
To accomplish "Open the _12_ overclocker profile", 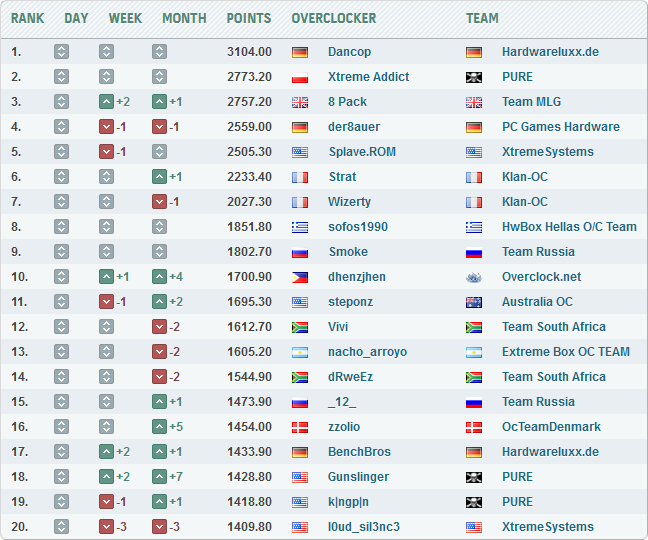I will pyautogui.click(x=342, y=402).
